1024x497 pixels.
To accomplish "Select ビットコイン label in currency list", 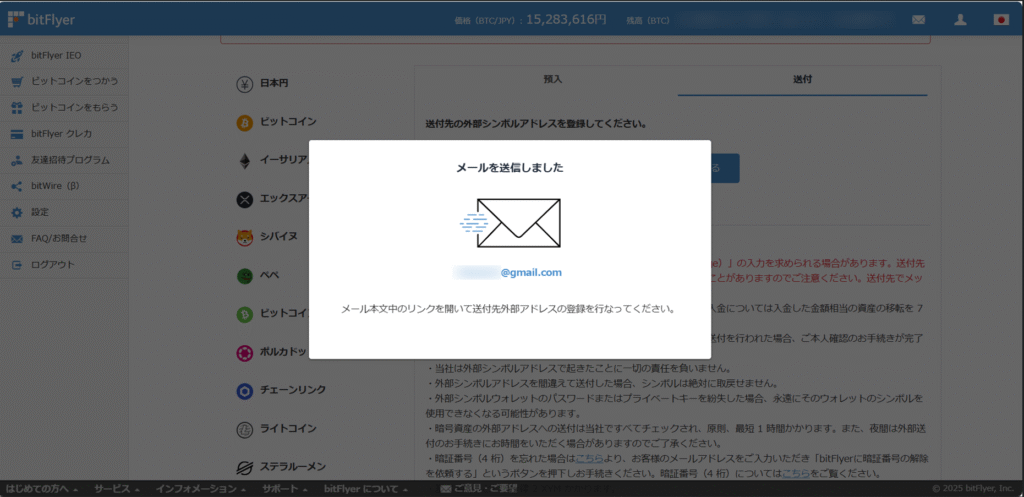I will pyautogui.click(x=289, y=121).
